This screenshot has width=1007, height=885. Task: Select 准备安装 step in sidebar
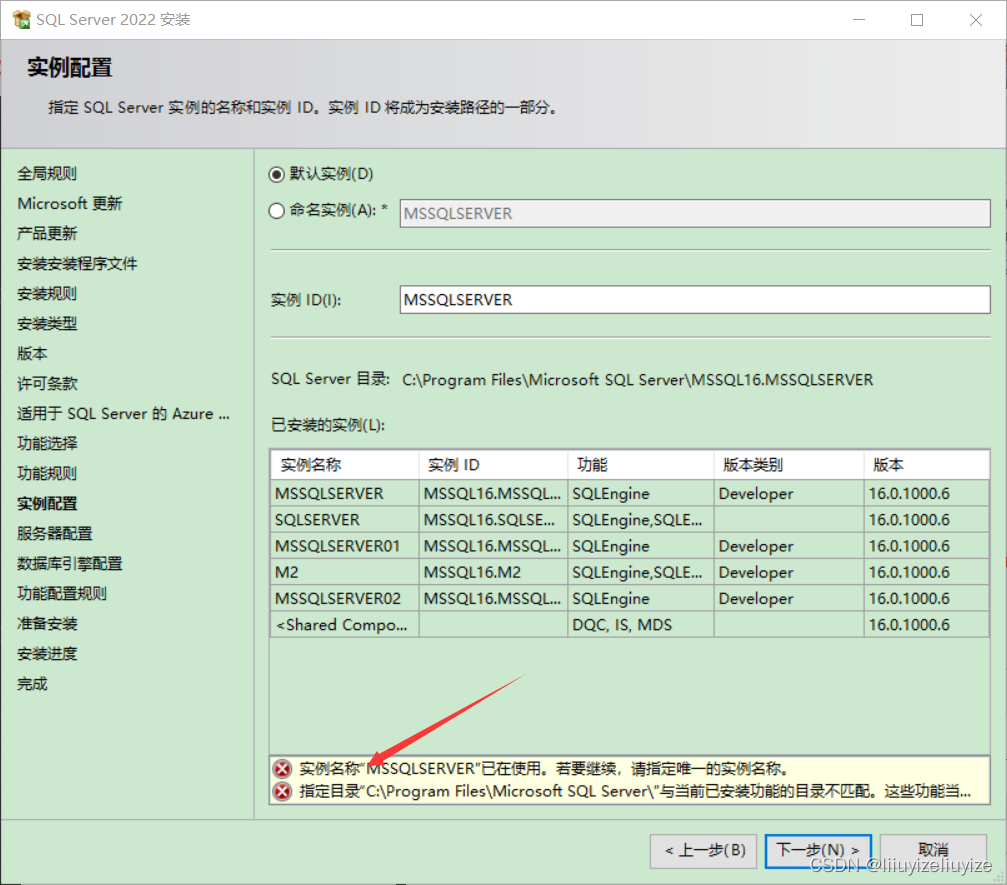pos(47,624)
